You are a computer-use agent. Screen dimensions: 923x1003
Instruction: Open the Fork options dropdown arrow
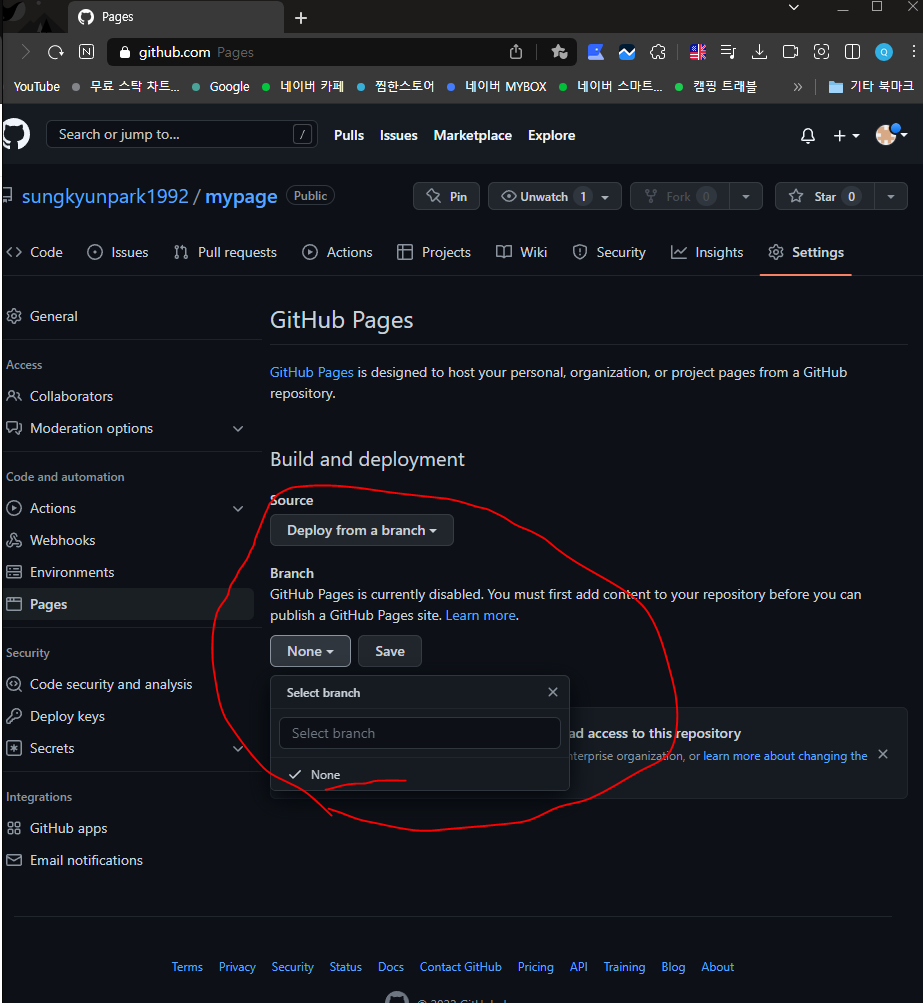point(746,196)
